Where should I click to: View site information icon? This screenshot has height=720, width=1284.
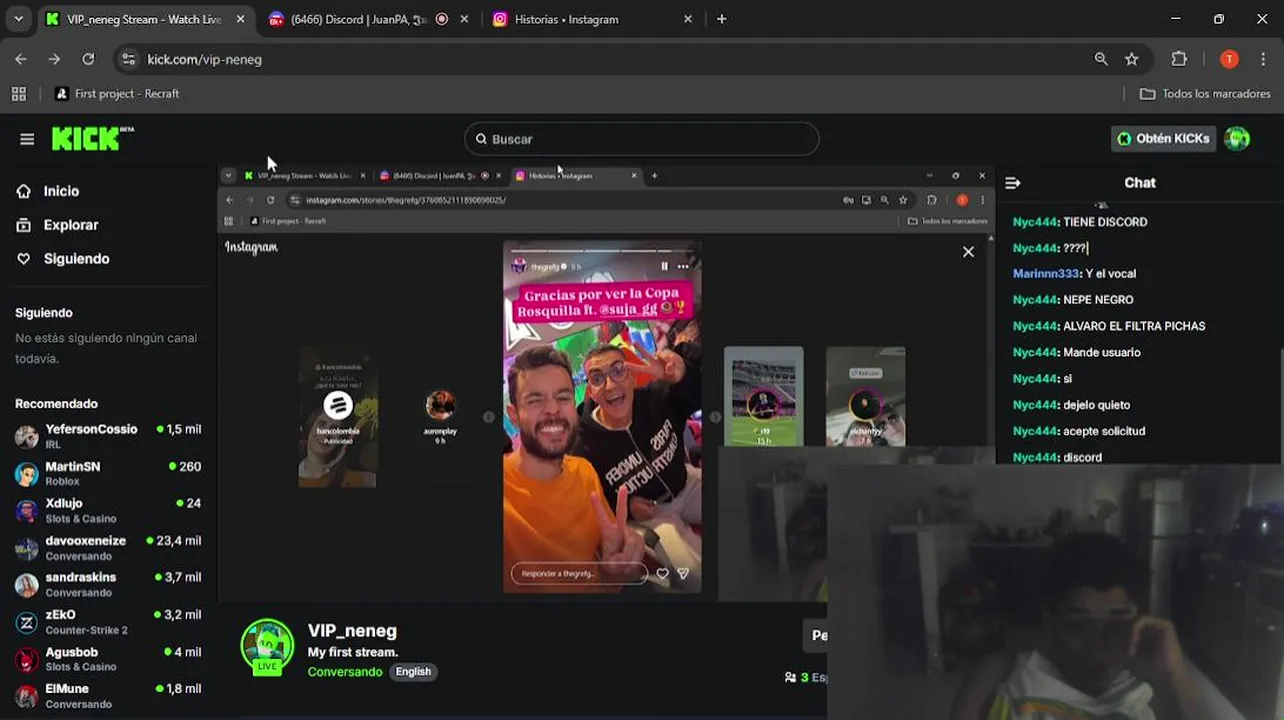click(x=128, y=59)
